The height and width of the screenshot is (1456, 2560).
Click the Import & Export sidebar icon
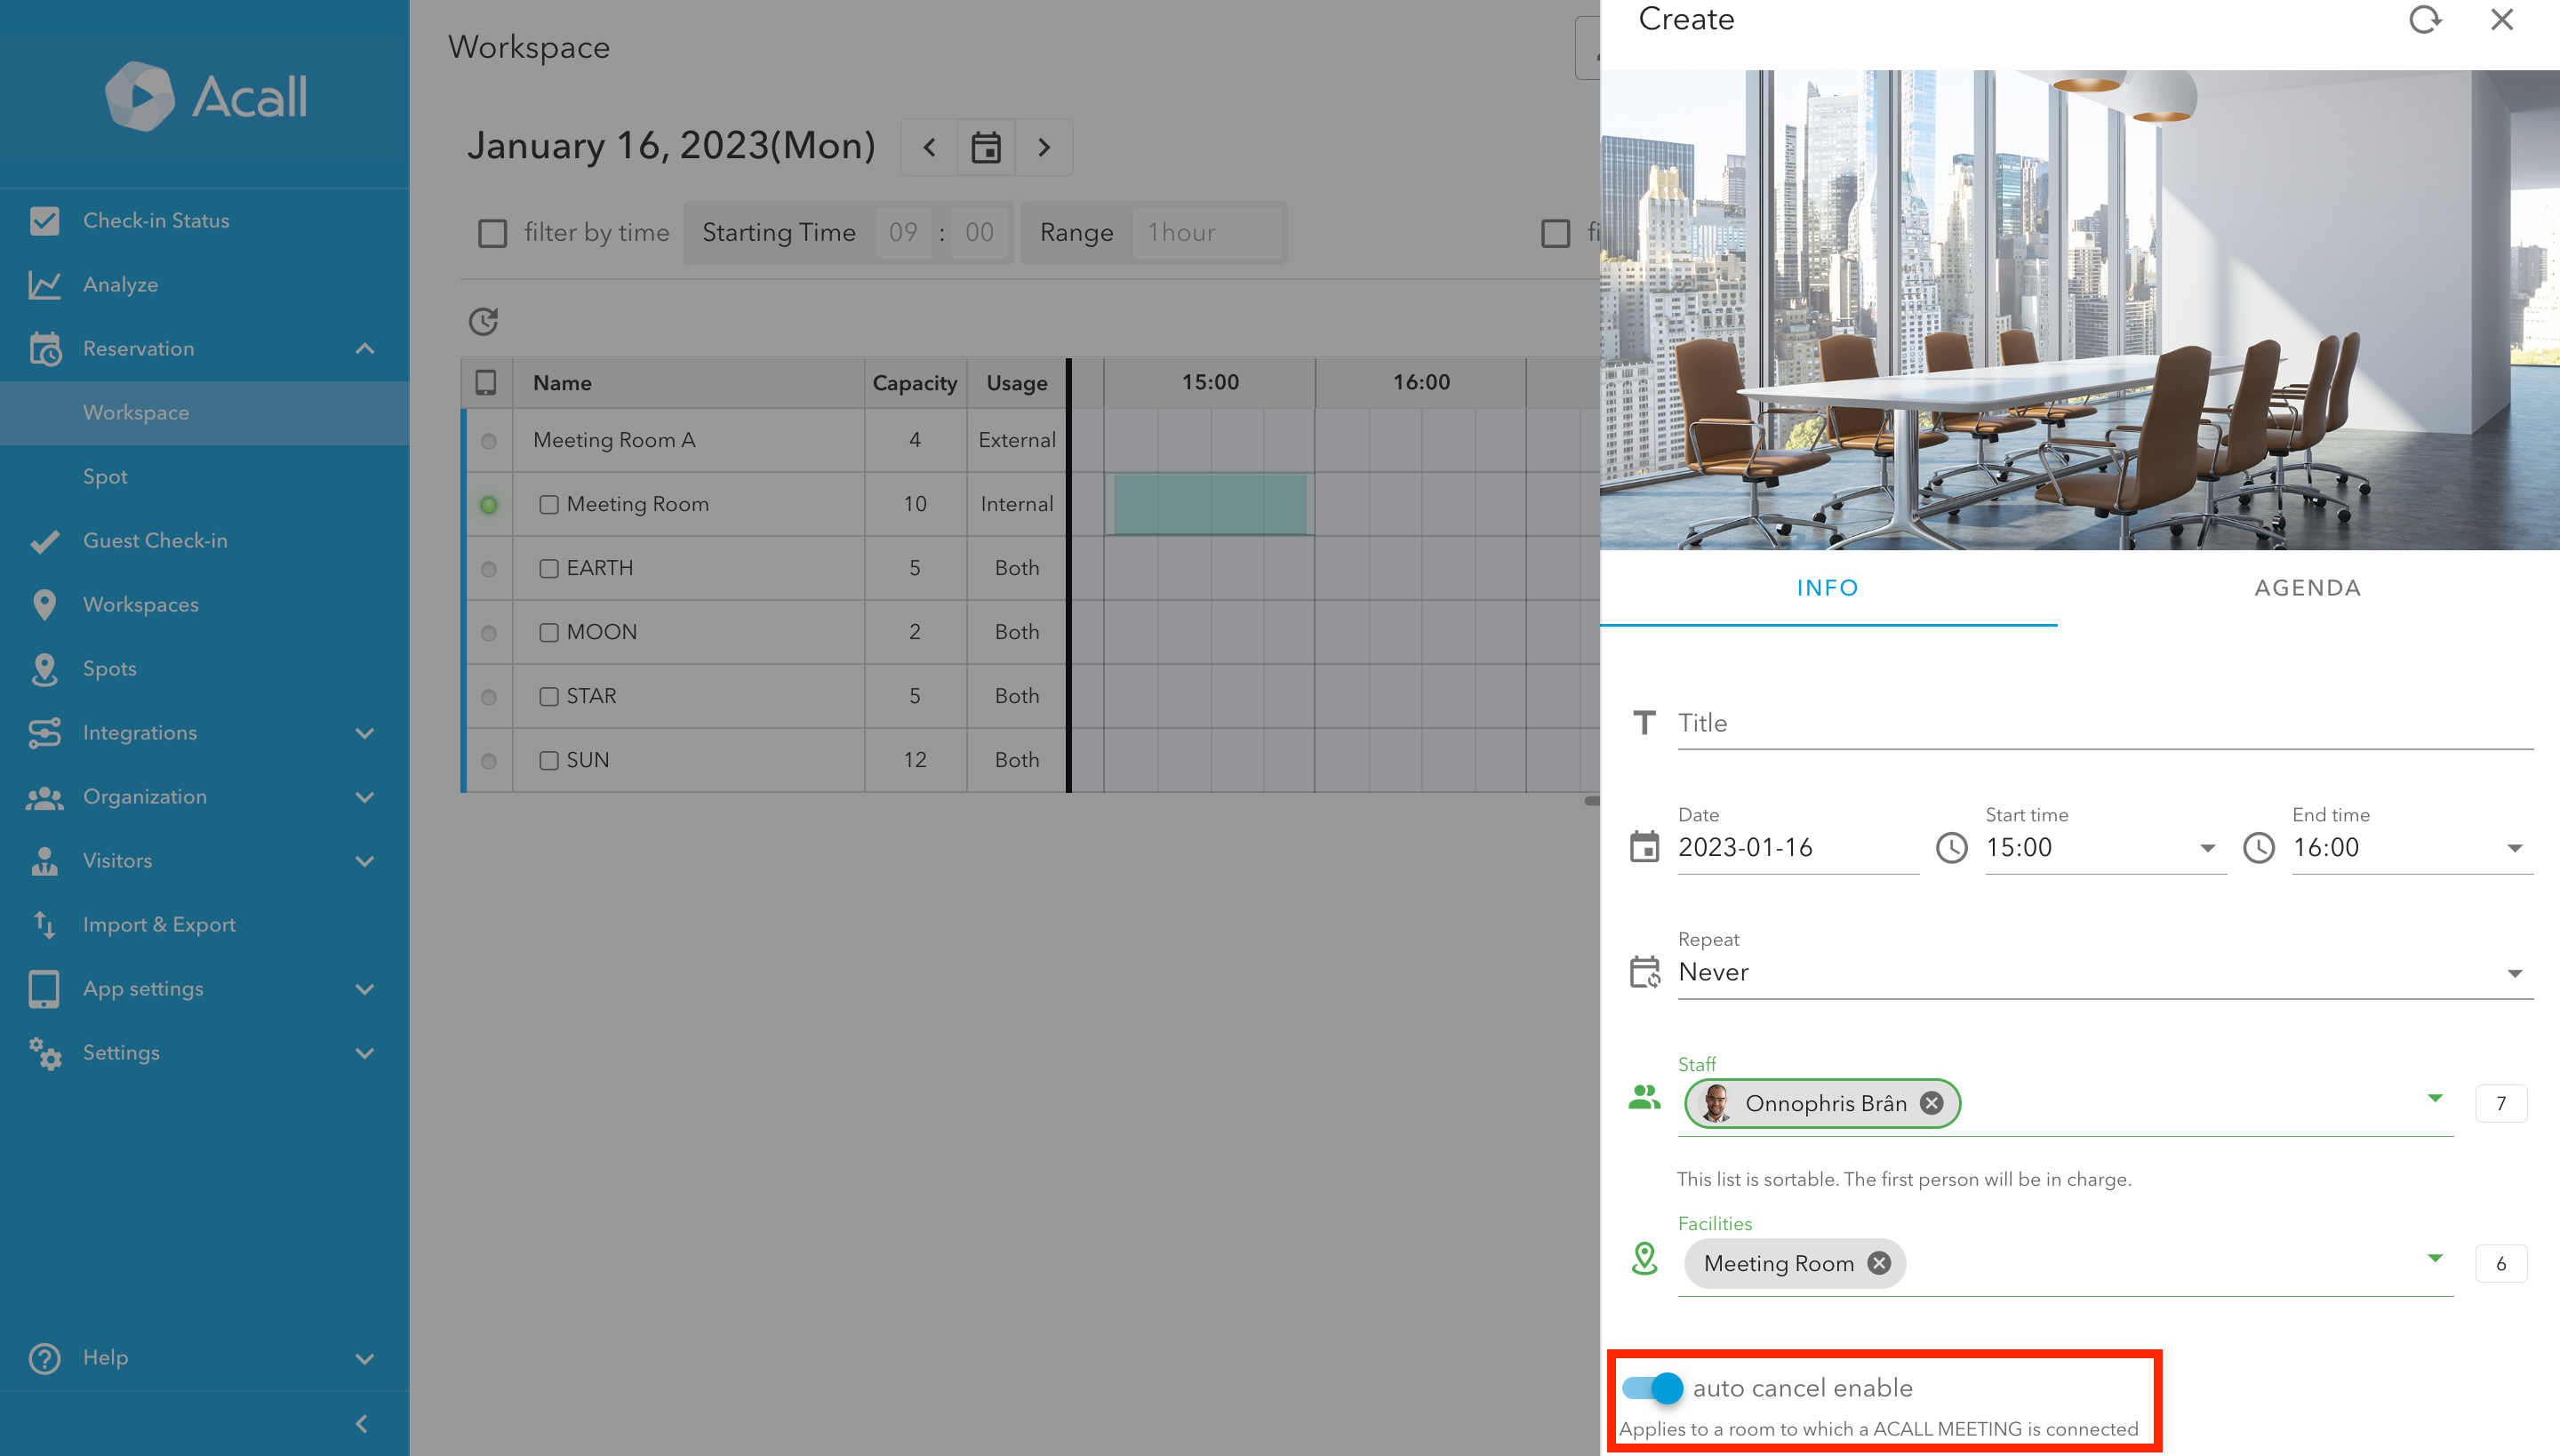[44, 924]
